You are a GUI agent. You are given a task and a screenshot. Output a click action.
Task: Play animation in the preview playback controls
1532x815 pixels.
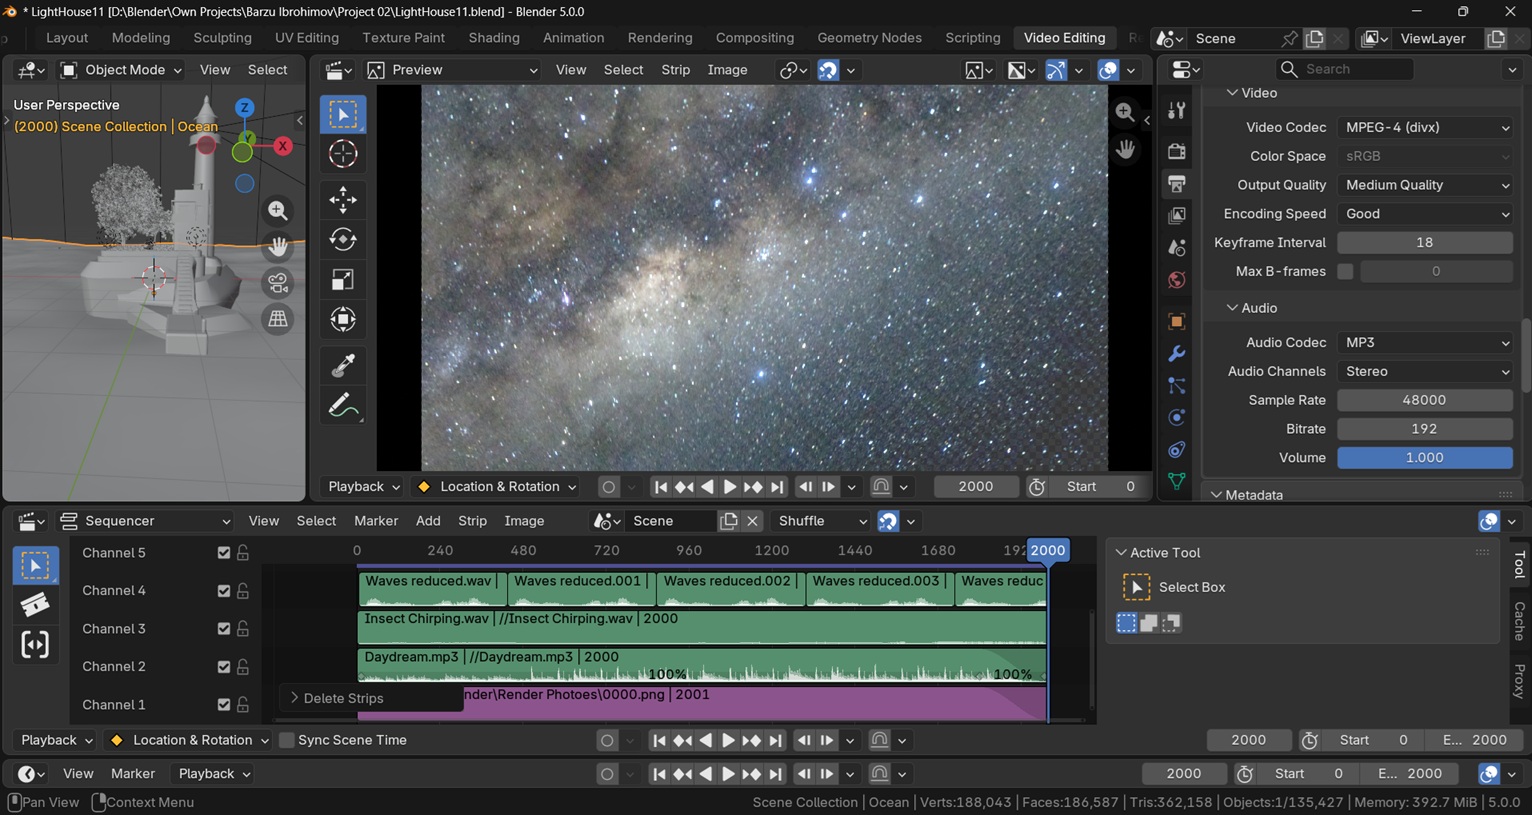[730, 487]
